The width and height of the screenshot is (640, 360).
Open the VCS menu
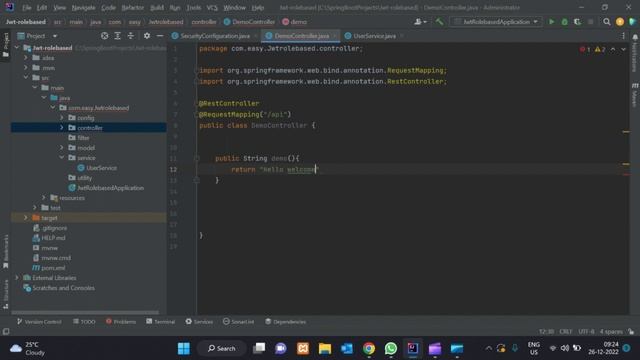point(212,7)
